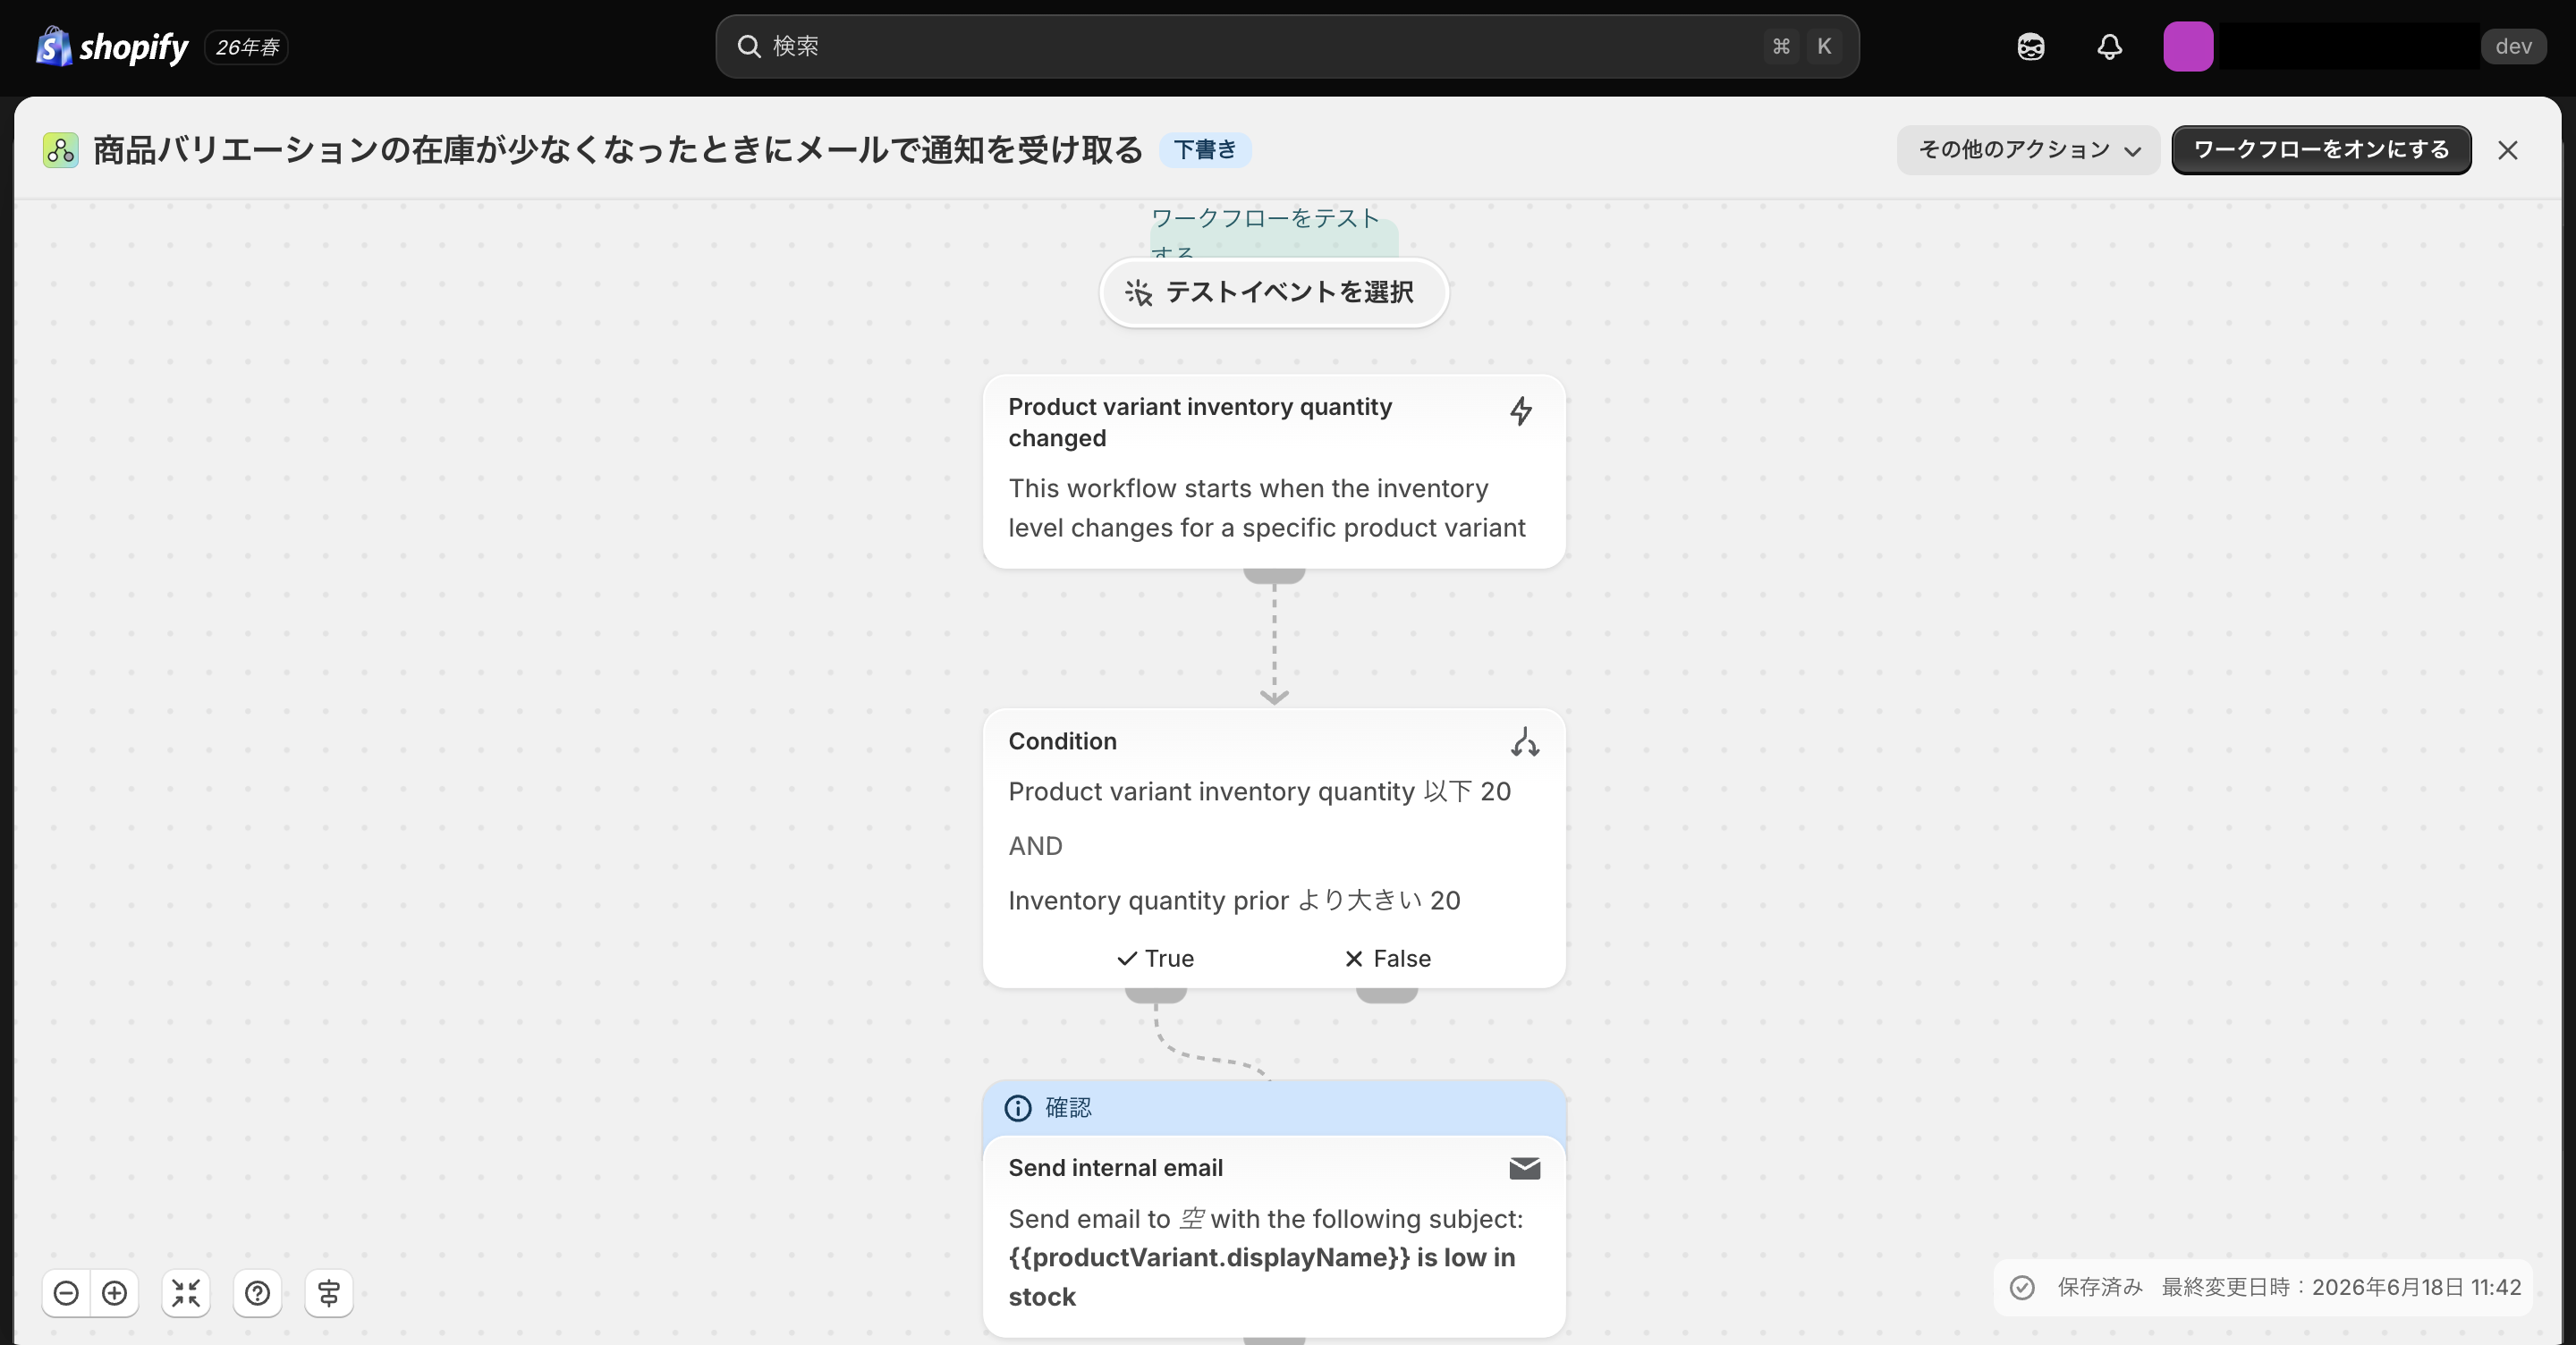
Task: Click the green Flow app icon
Action: coord(61,150)
